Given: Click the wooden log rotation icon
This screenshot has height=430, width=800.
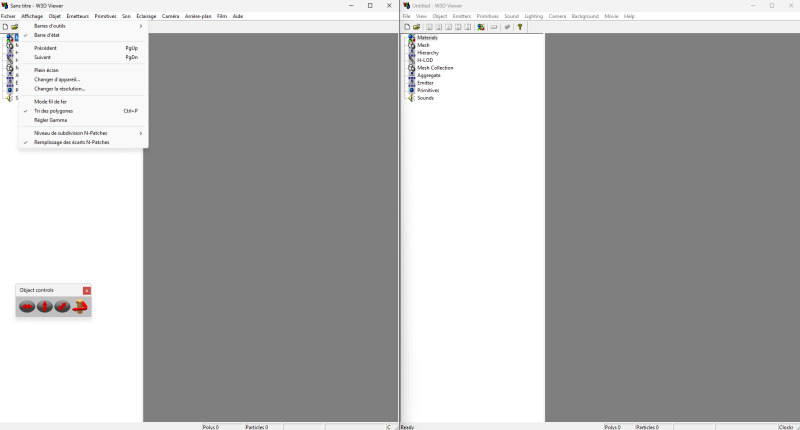Looking at the screenshot, I should [x=80, y=306].
